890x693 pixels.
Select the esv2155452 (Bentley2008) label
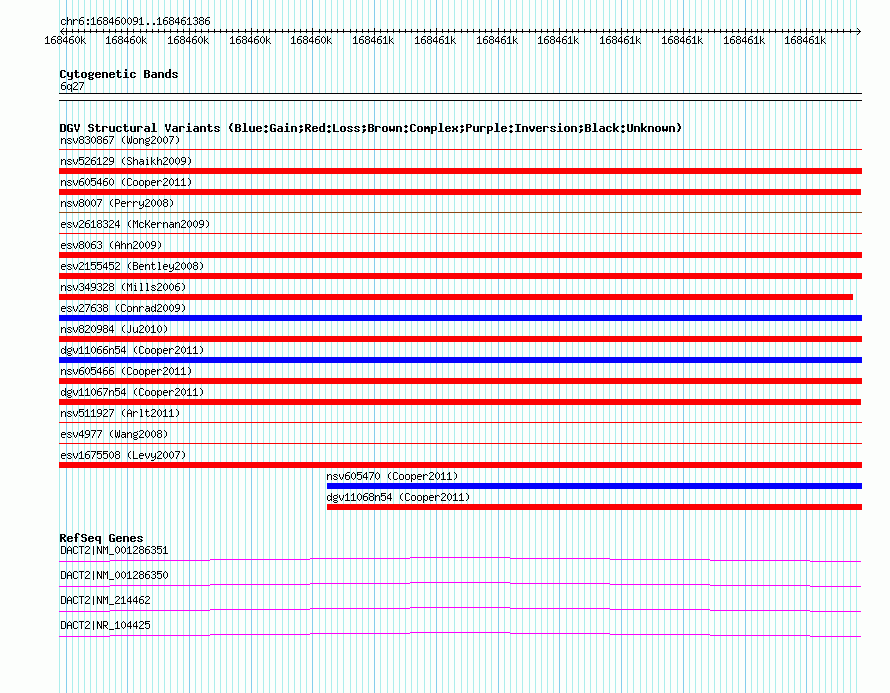tap(132, 266)
